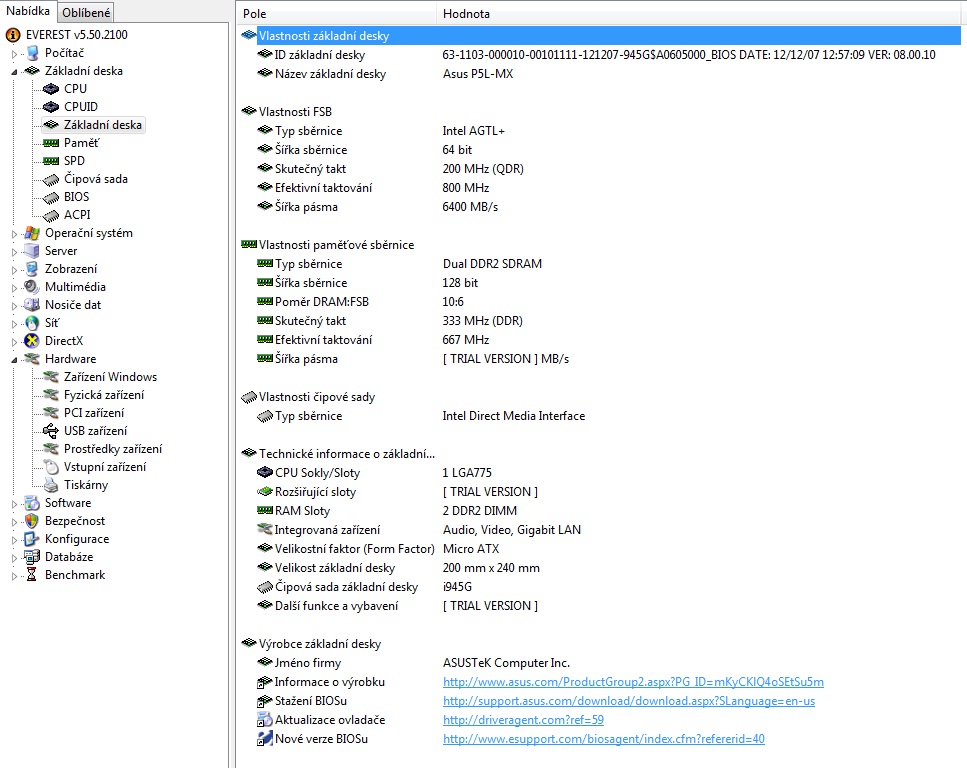
Task: Expand the Server tree node
Action: pyautogui.click(x=14, y=252)
